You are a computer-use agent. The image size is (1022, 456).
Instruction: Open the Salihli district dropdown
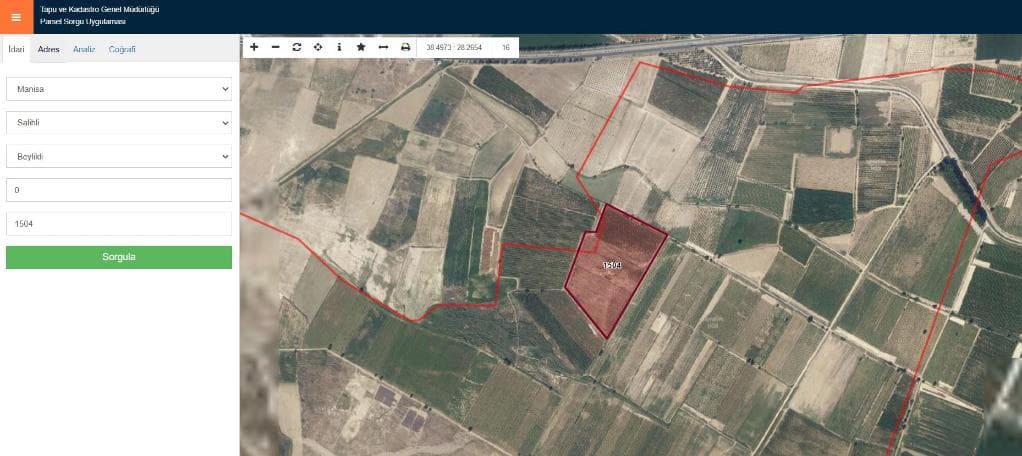[x=119, y=123]
